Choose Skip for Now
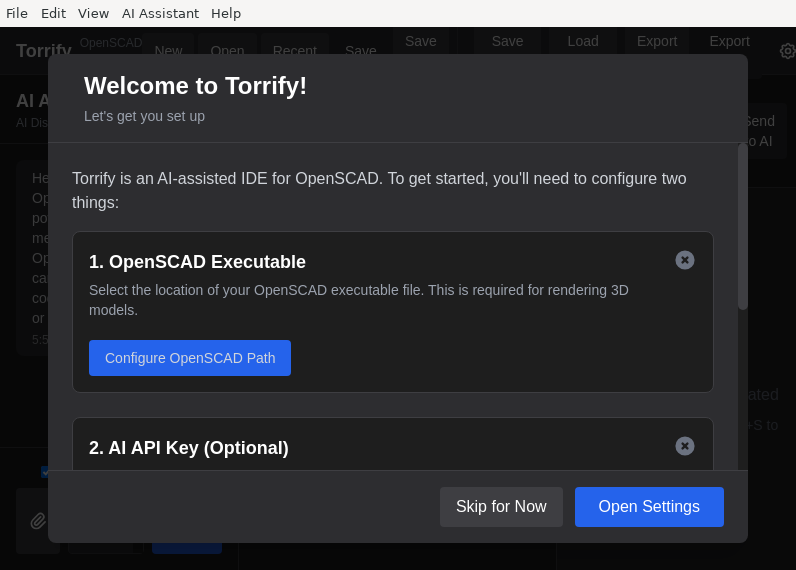The width and height of the screenshot is (796, 570). coord(501,507)
